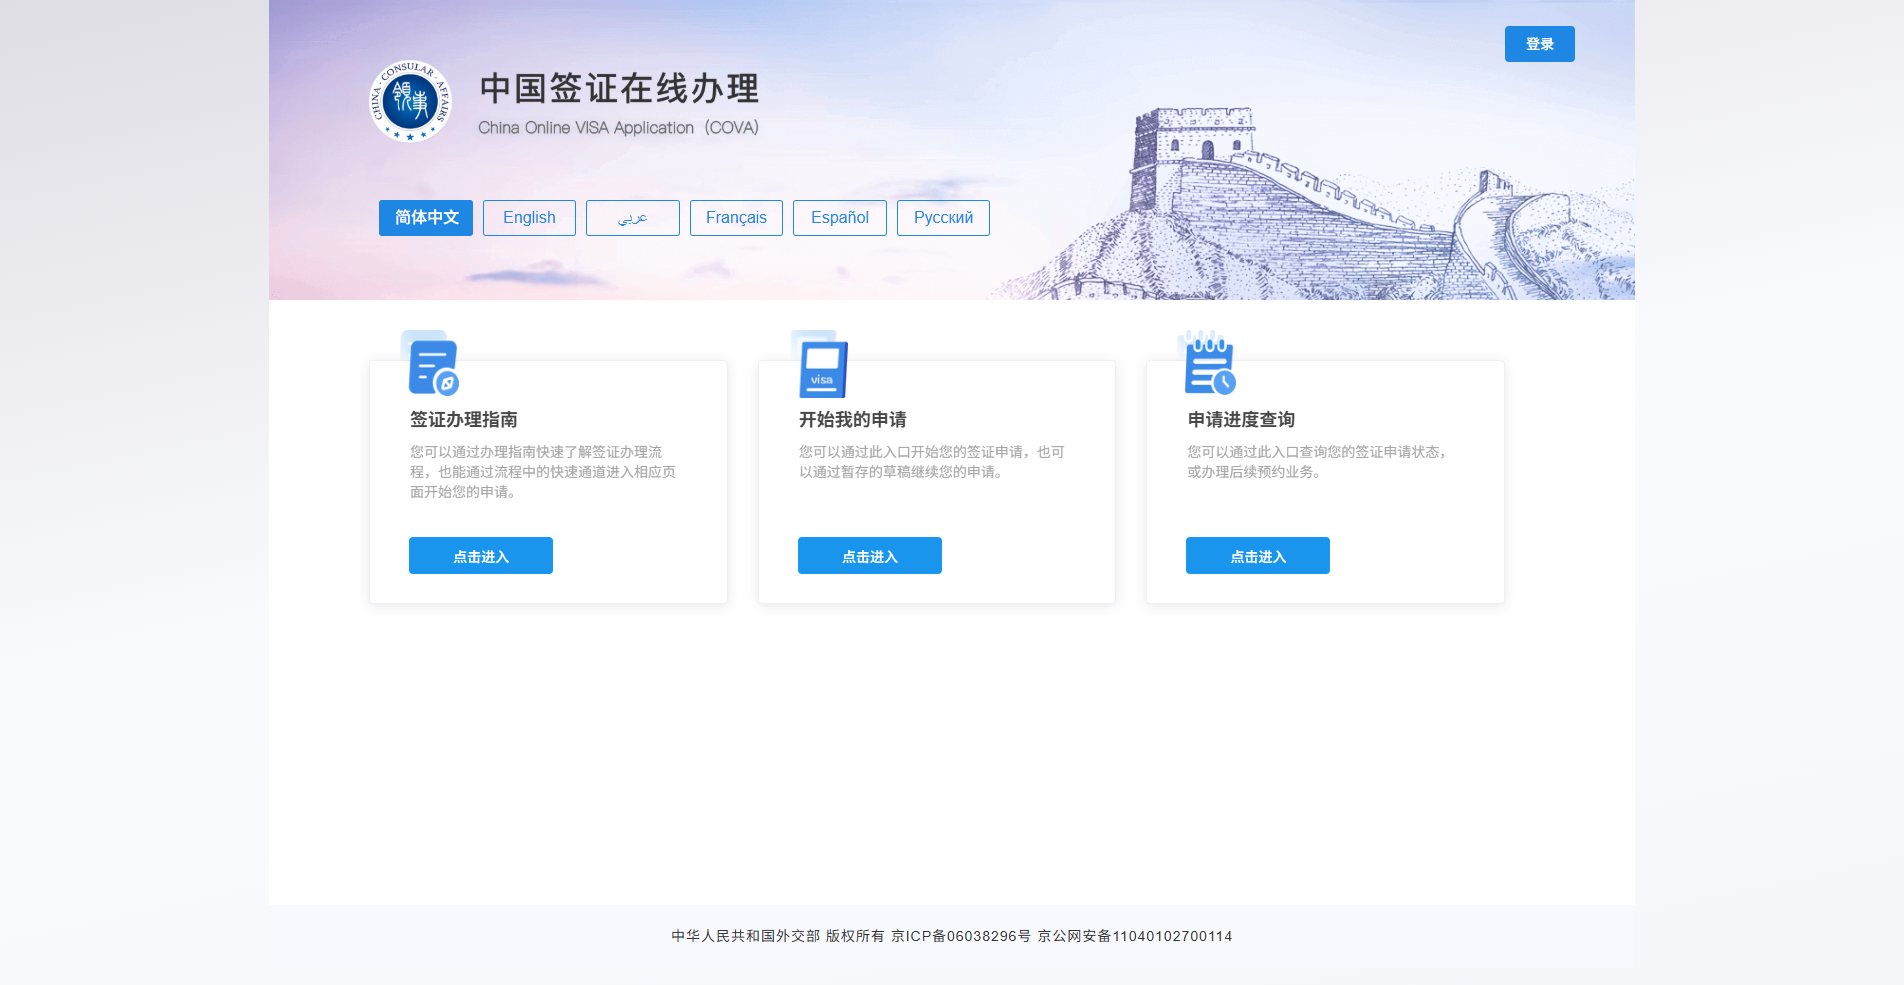Click the clock notepad icon above 申请进度查询

pos(1208,366)
